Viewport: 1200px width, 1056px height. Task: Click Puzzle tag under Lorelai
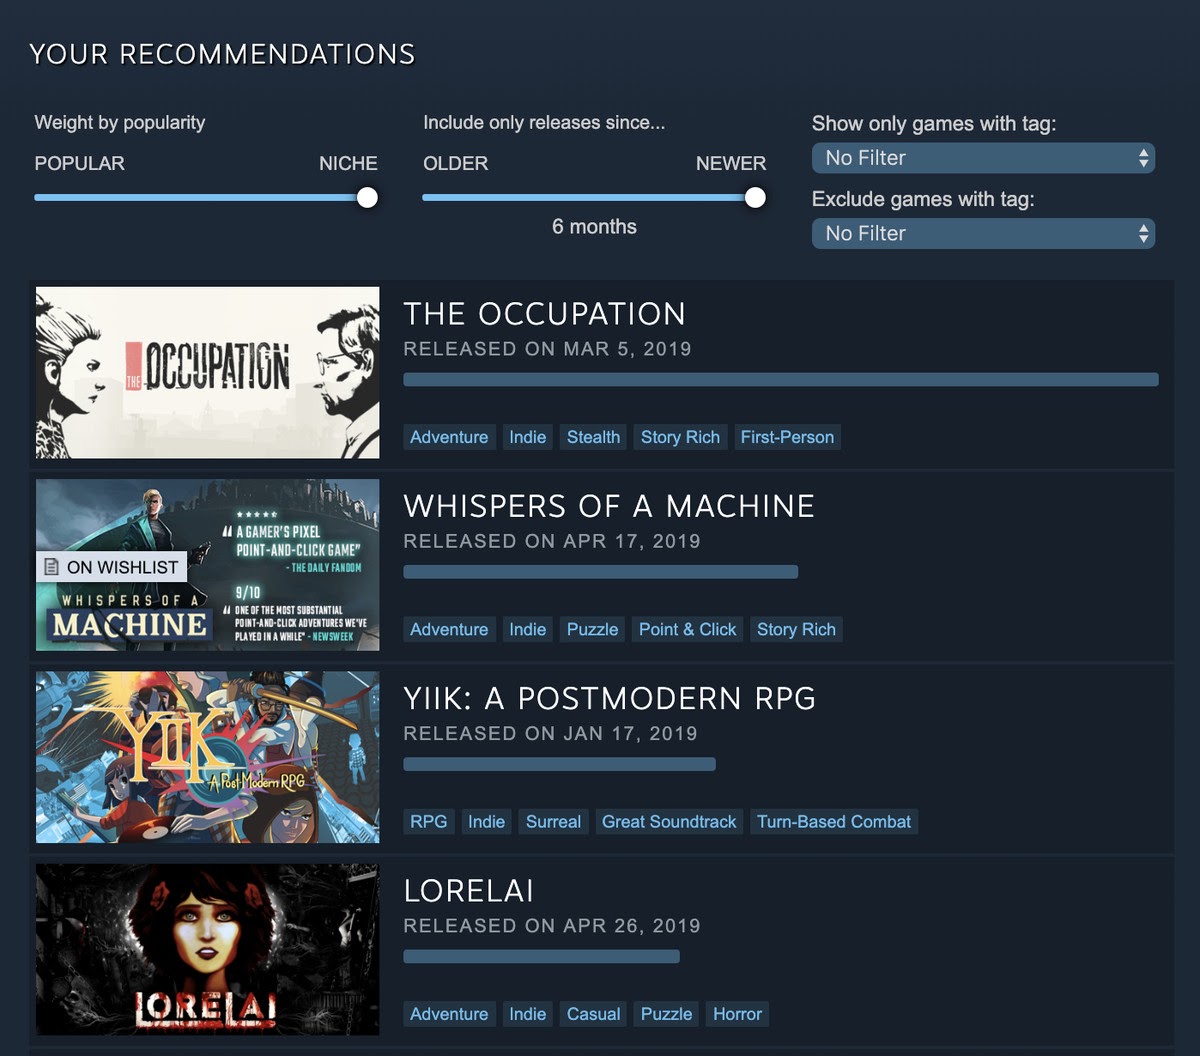666,1013
